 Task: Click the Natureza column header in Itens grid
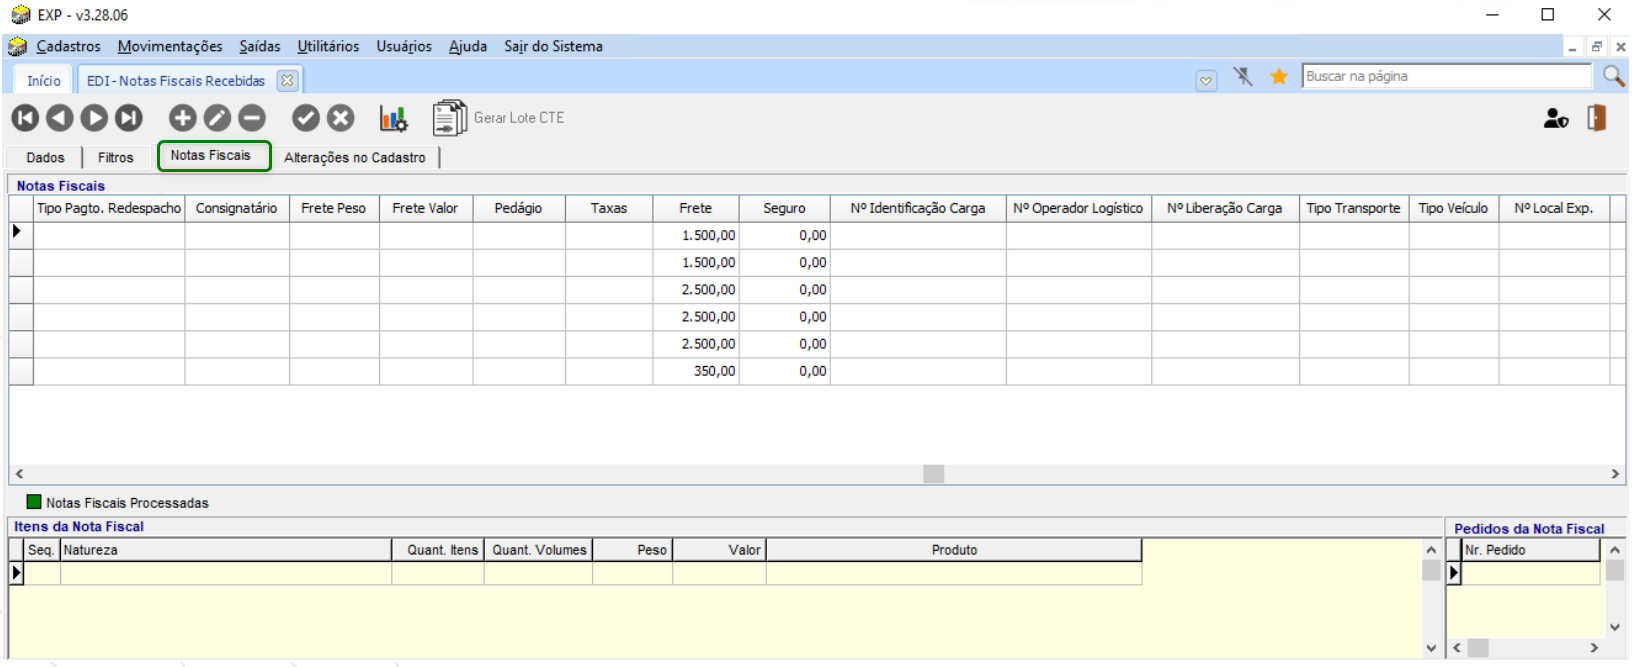226,550
